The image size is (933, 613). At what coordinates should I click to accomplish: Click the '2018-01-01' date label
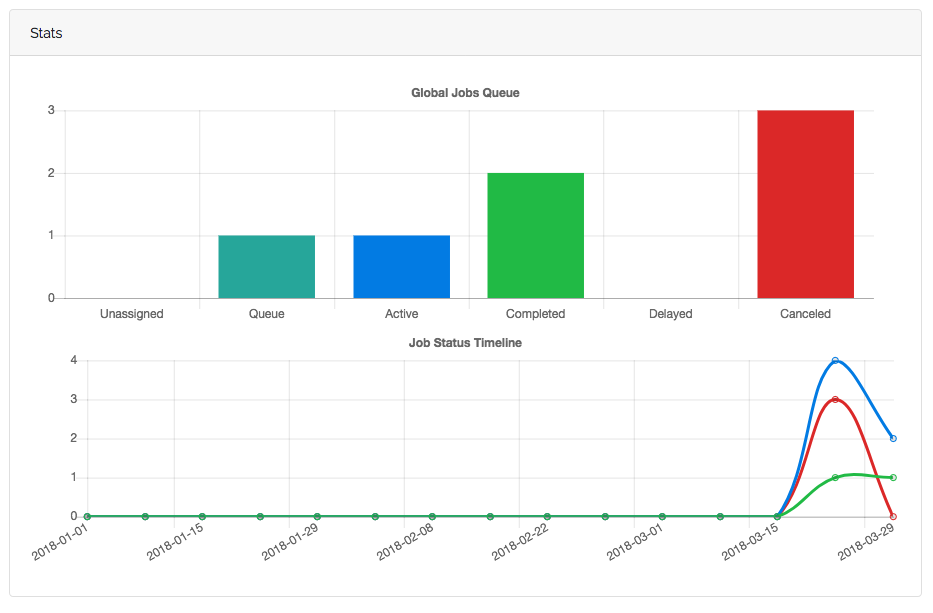tap(60, 542)
